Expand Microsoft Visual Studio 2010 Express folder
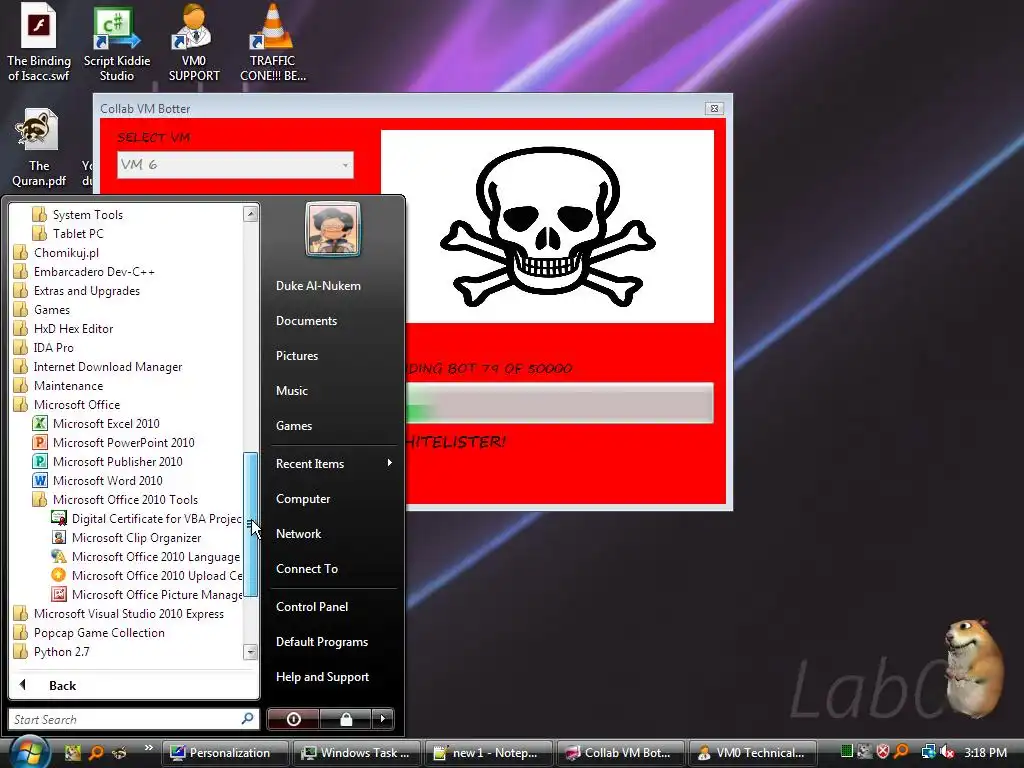 pyautogui.click(x=119, y=614)
